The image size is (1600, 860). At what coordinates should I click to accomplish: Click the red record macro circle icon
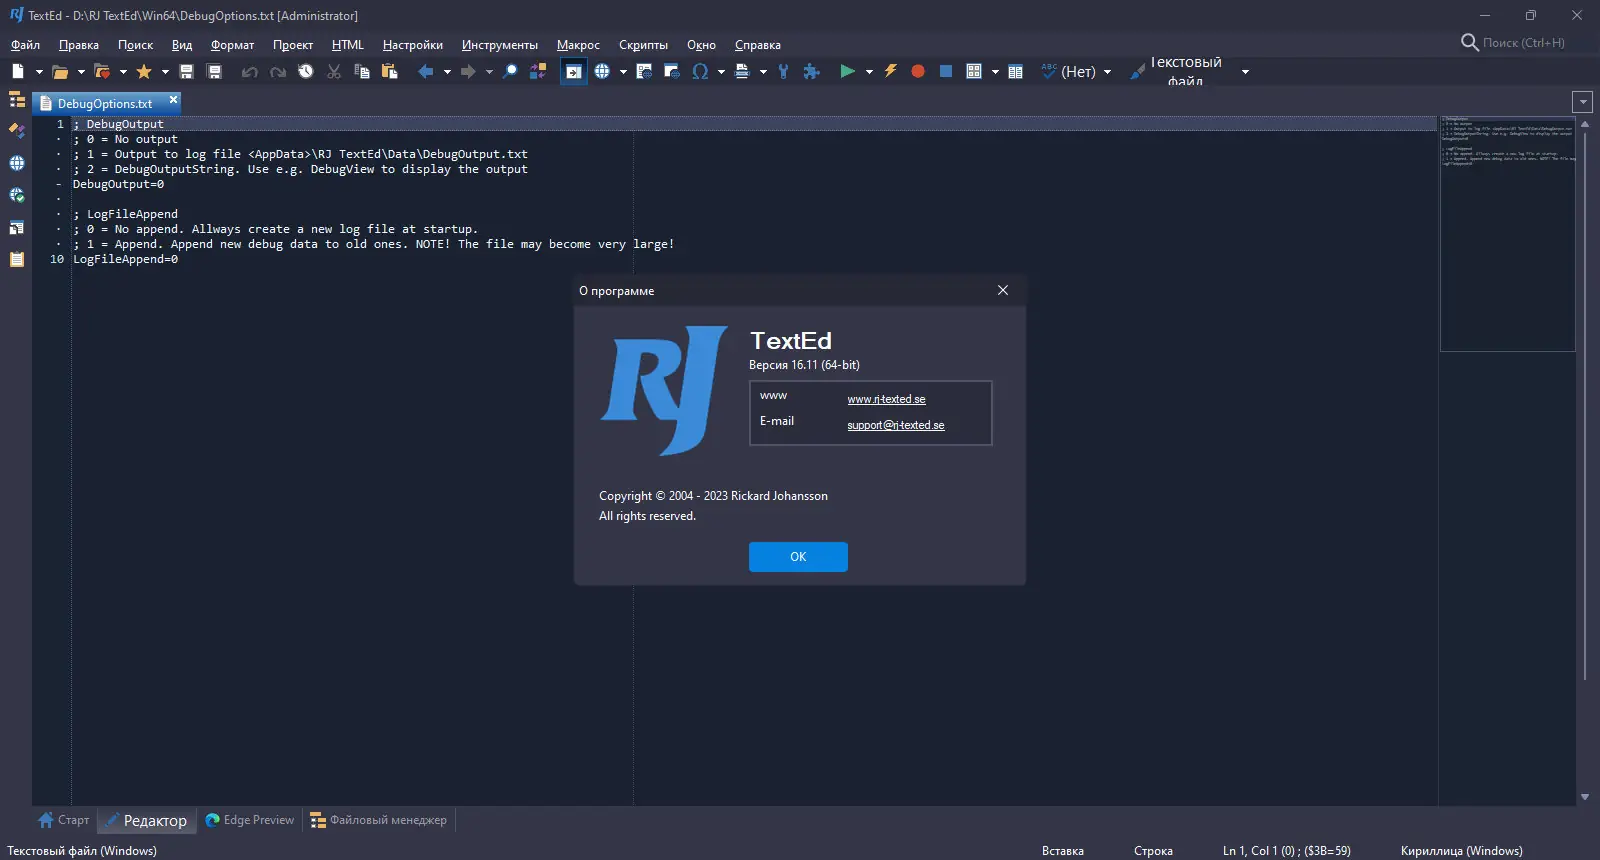[x=918, y=71]
